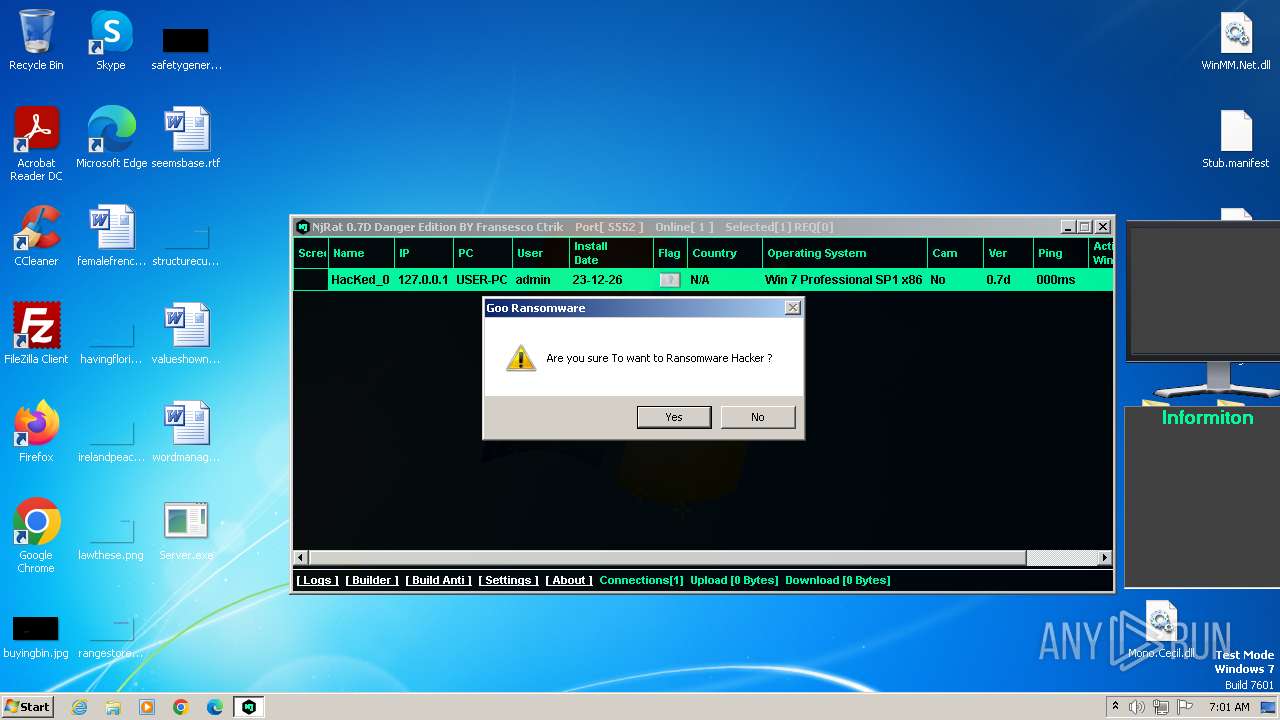1280x720 pixels.
Task: Open Microsoft Edge desktop shortcut
Action: (111, 138)
